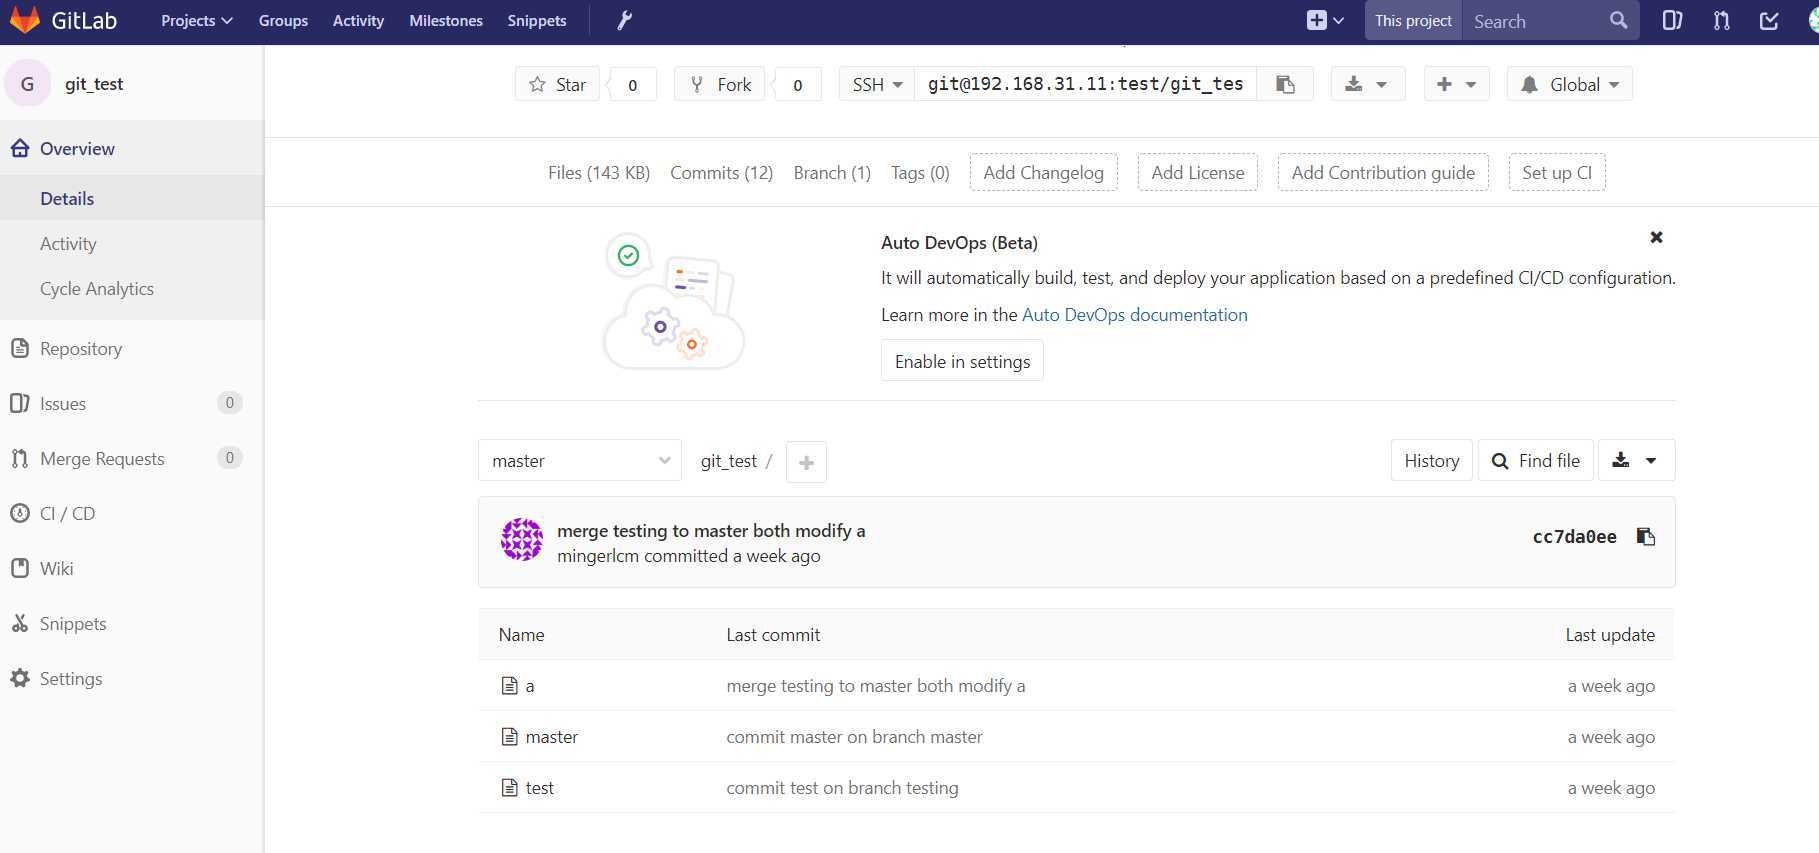Open file a in file list
This screenshot has height=853, width=1819.
pos(530,686)
